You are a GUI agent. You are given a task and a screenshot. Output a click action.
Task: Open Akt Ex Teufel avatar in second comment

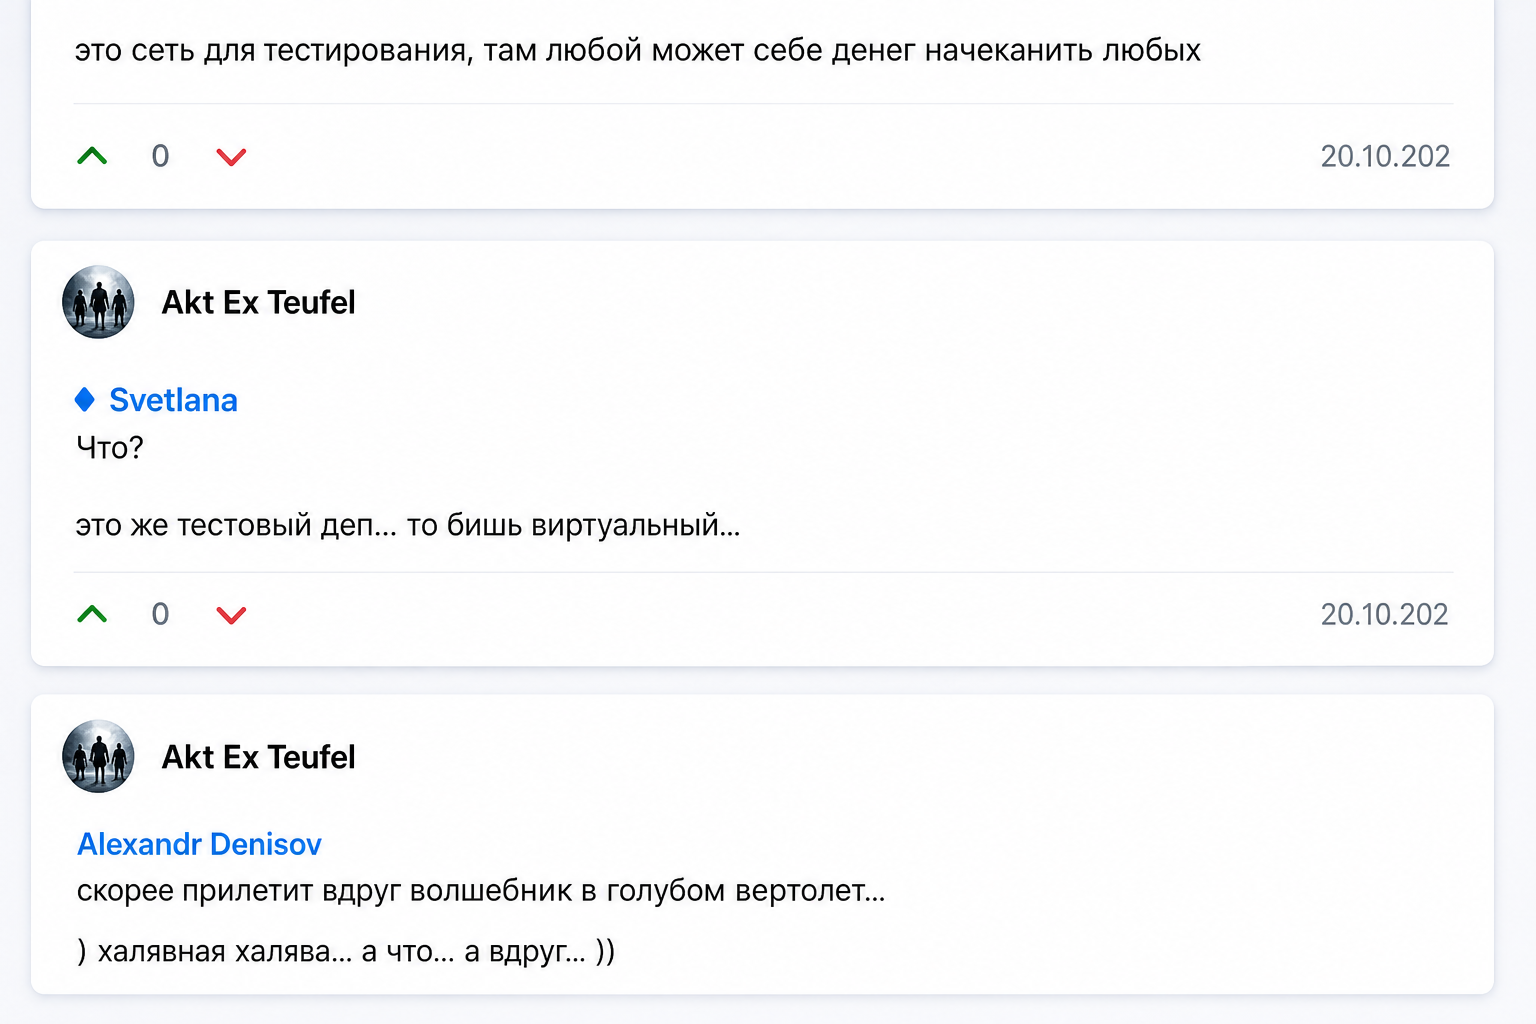click(x=98, y=302)
